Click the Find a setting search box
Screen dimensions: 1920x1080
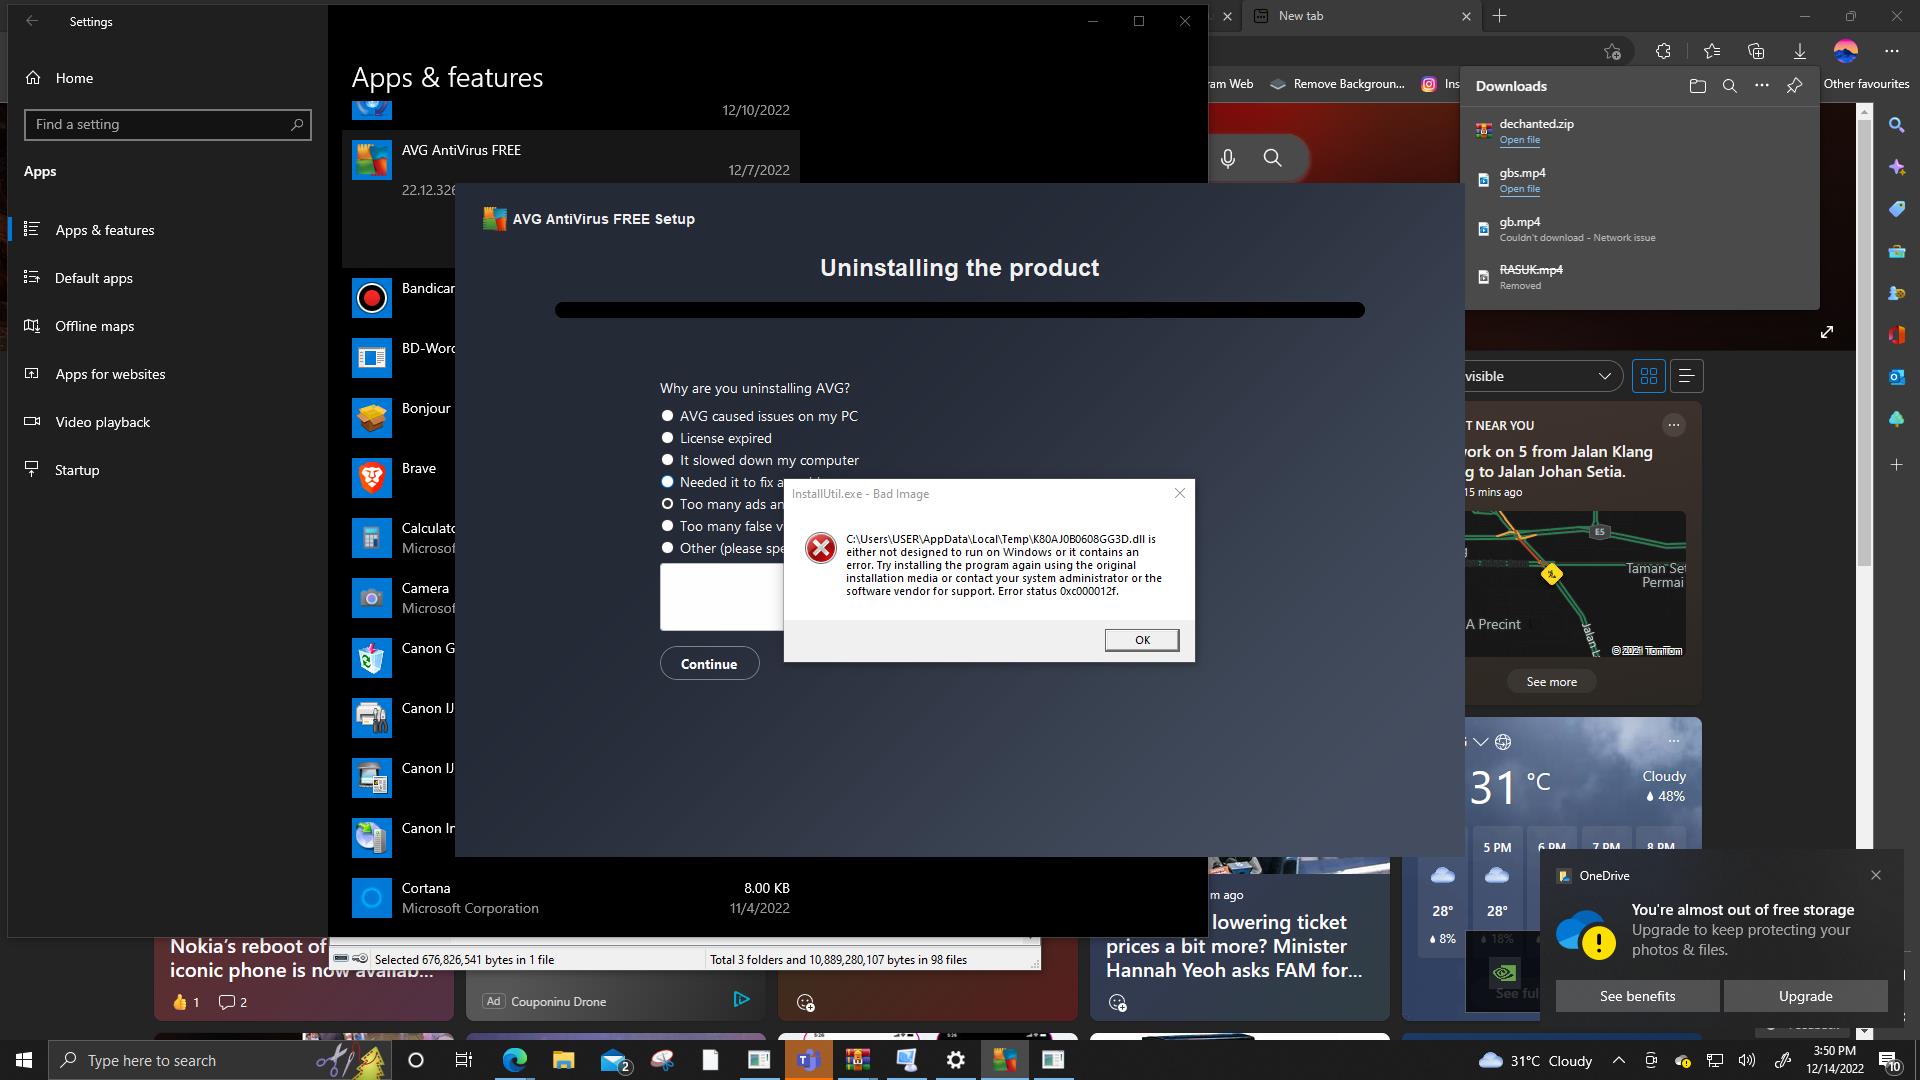160,125
